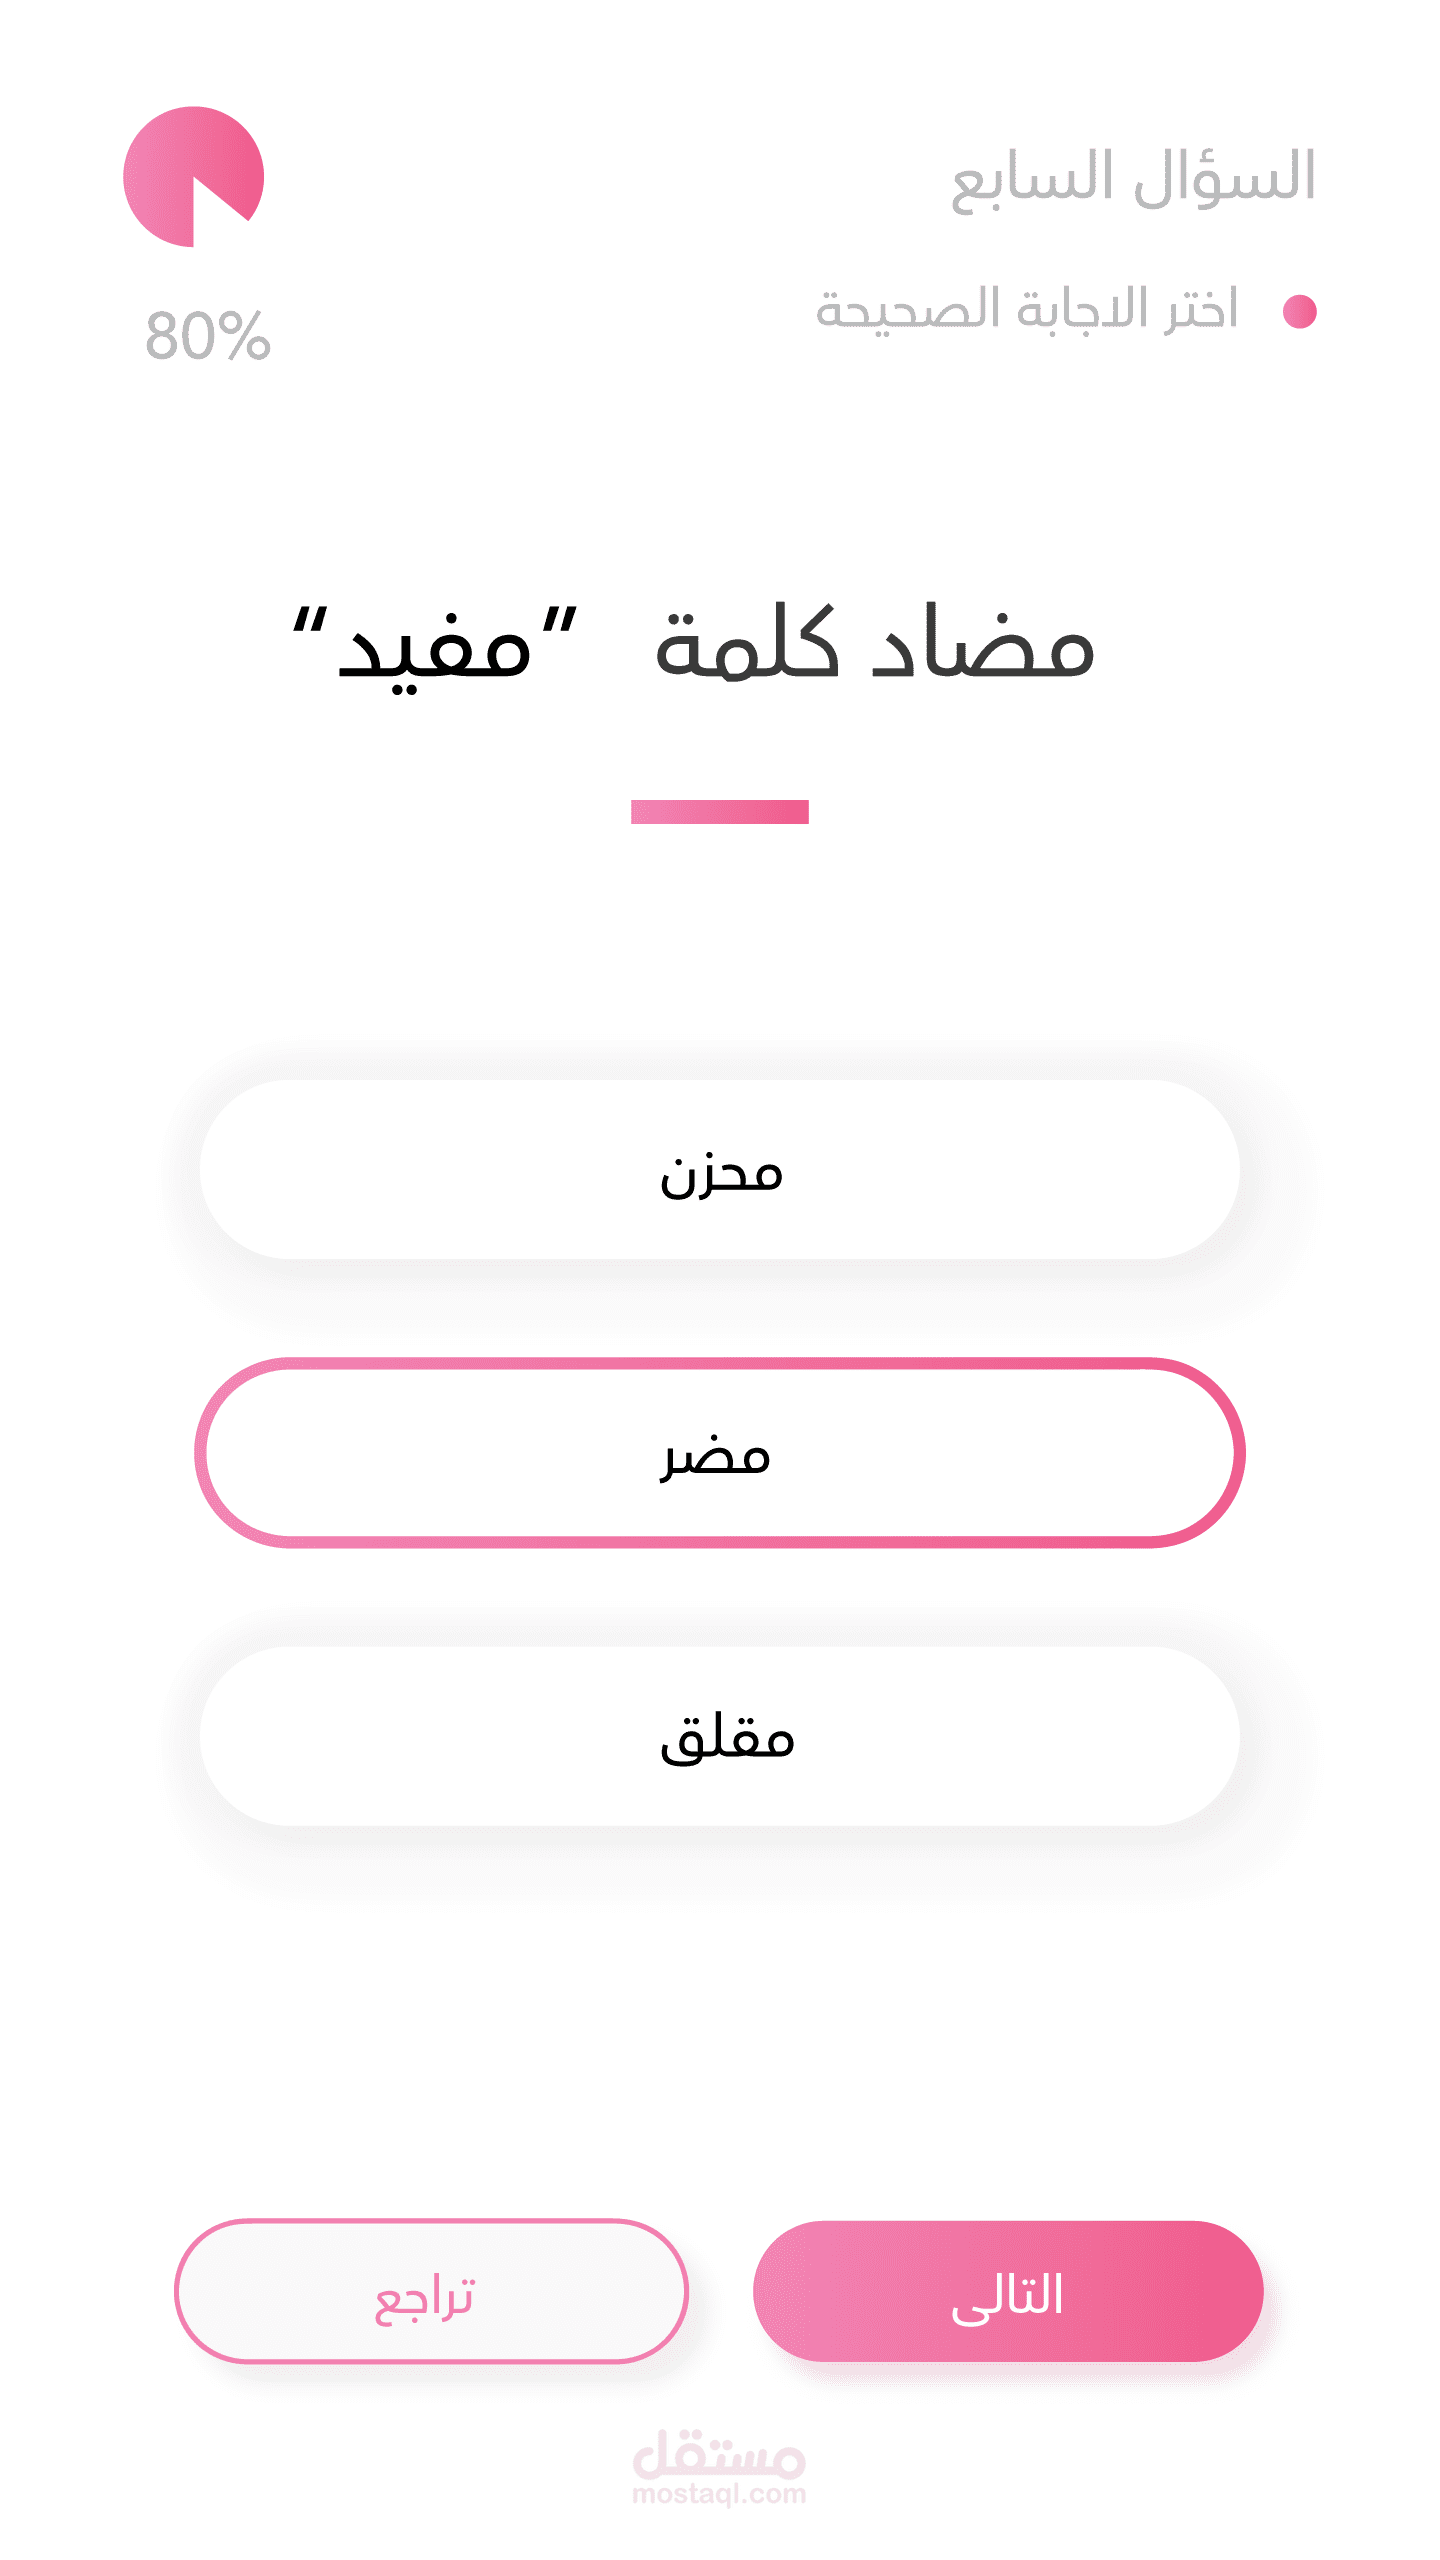Click the question text مضاد كلمة

(x=874, y=645)
